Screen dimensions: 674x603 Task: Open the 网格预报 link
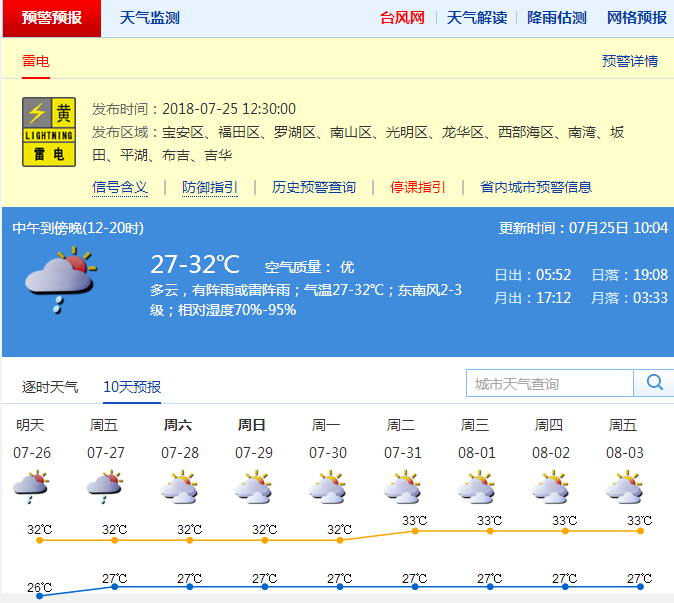click(x=636, y=18)
